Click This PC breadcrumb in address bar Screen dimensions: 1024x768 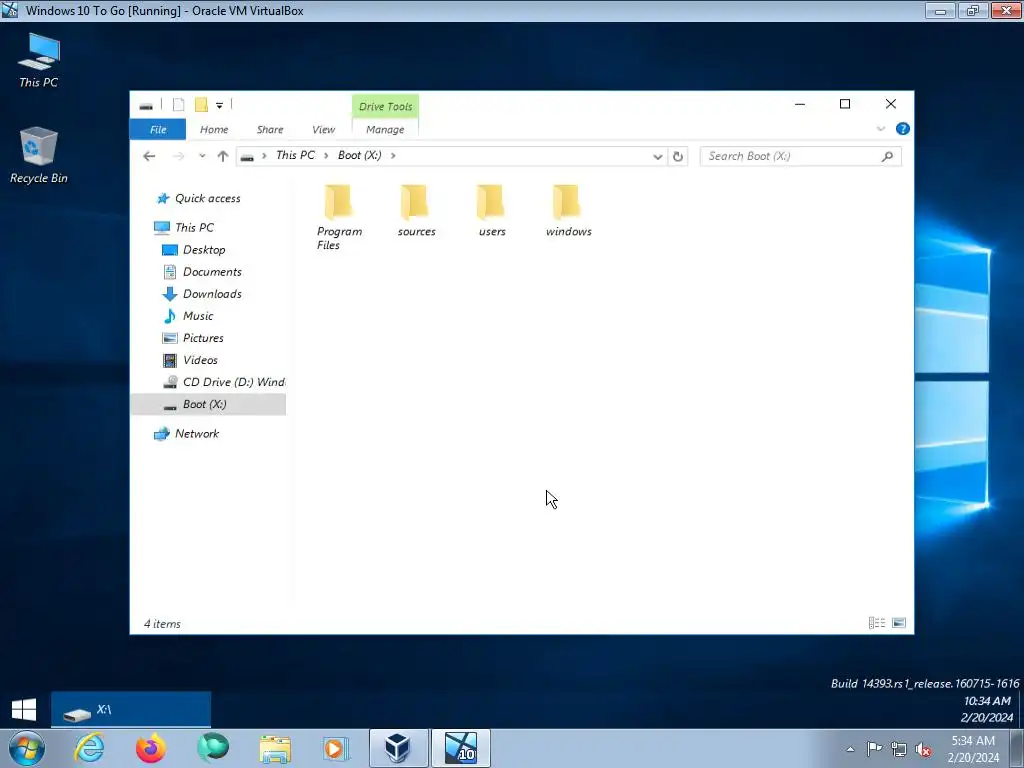coord(295,155)
